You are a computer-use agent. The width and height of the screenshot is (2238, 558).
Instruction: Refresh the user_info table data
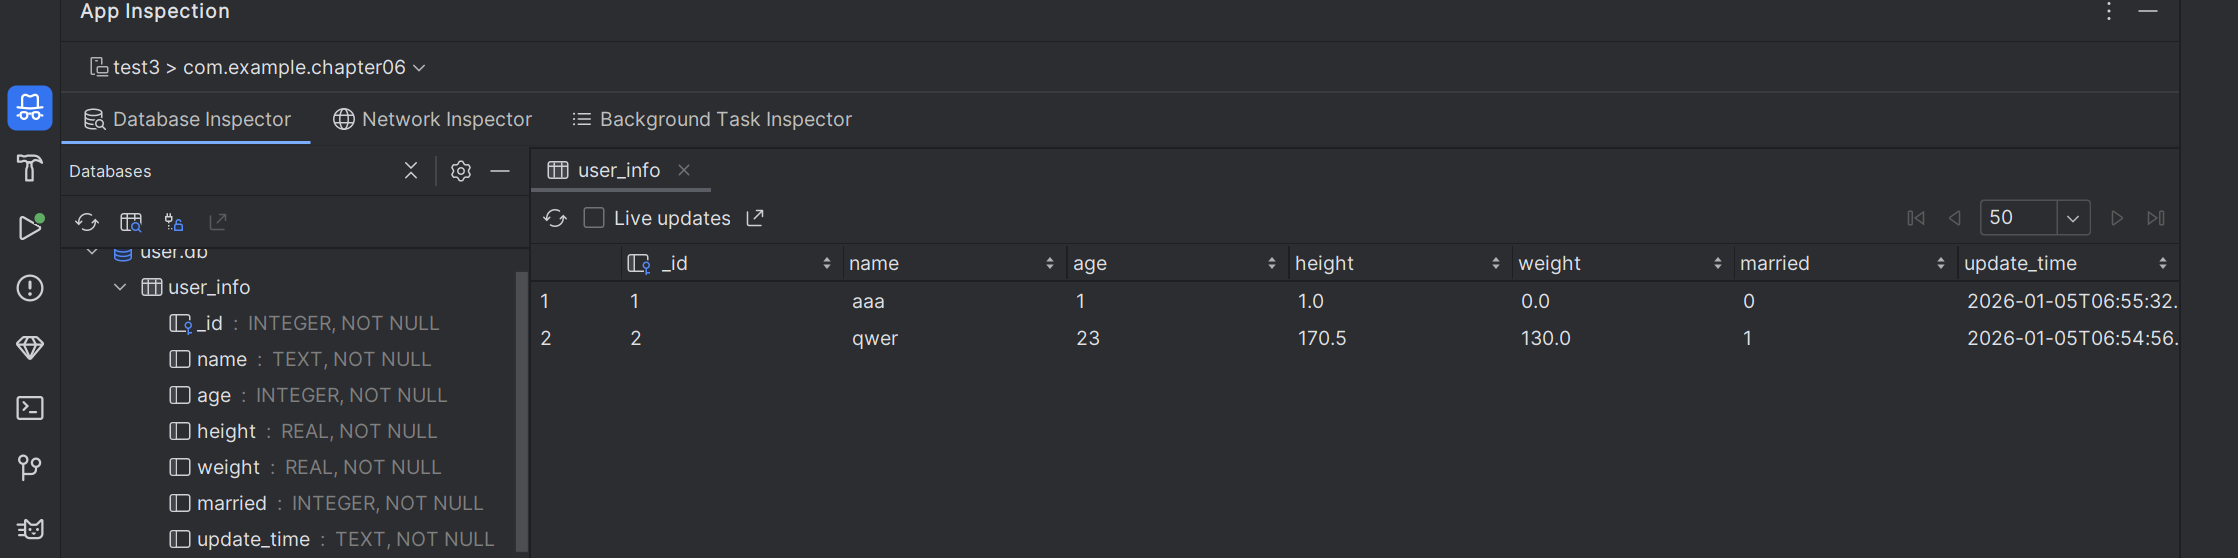[555, 218]
